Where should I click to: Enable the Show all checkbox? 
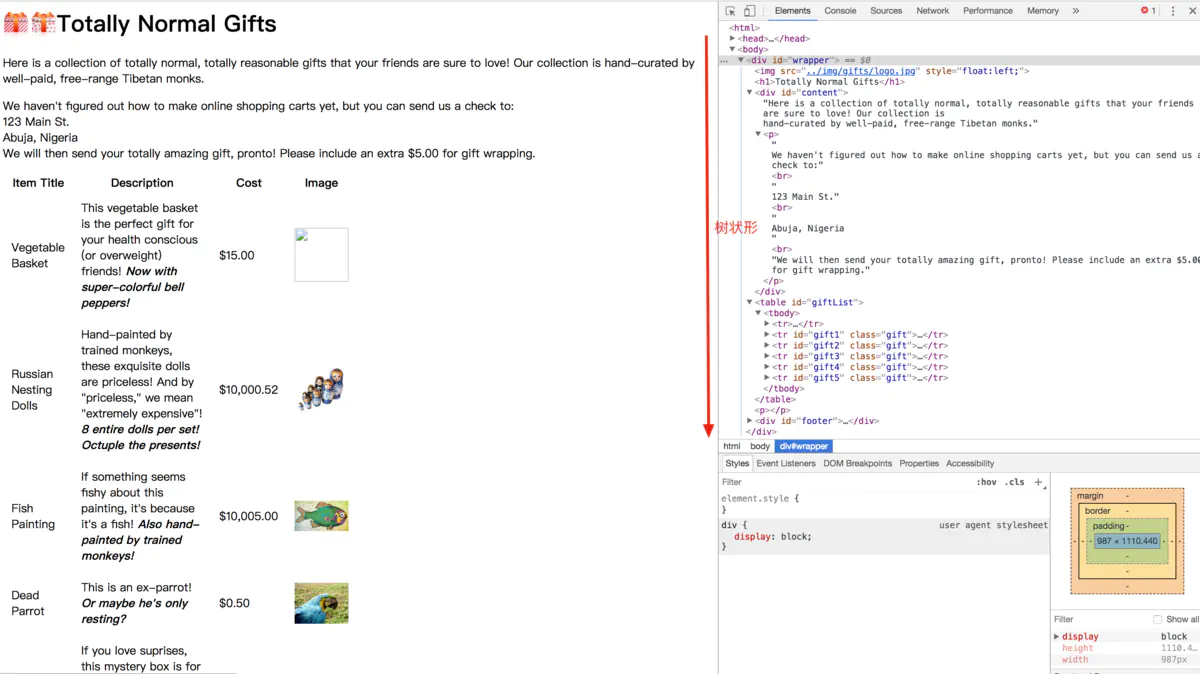[x=1157, y=619]
